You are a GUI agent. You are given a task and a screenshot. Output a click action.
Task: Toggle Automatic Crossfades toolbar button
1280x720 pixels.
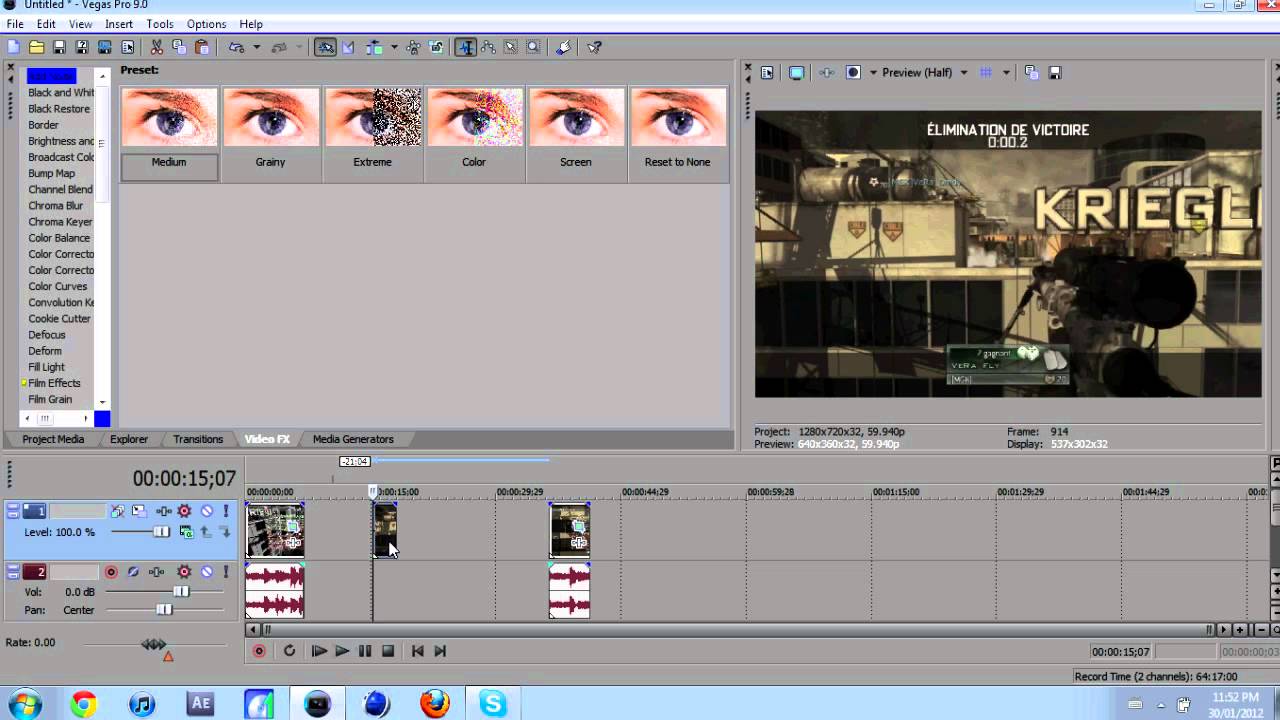[x=348, y=47]
